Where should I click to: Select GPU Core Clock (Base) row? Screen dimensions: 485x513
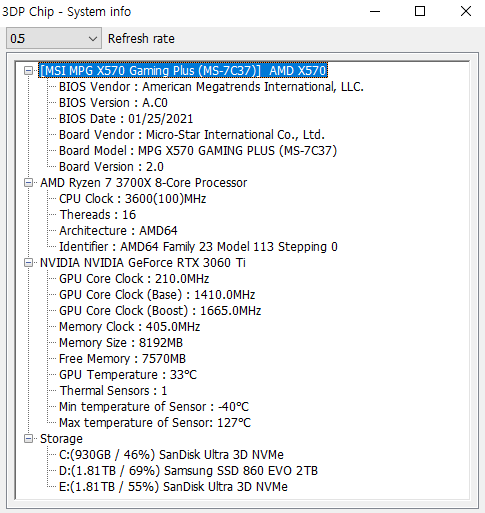(157, 295)
